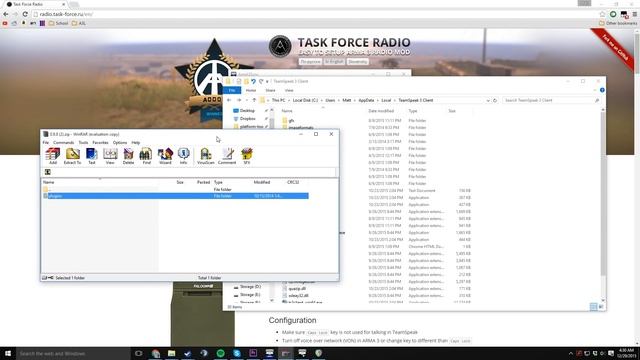Click the Info icon in WinRAR toolbar
Screen dimensions: 640x360
click(184, 156)
